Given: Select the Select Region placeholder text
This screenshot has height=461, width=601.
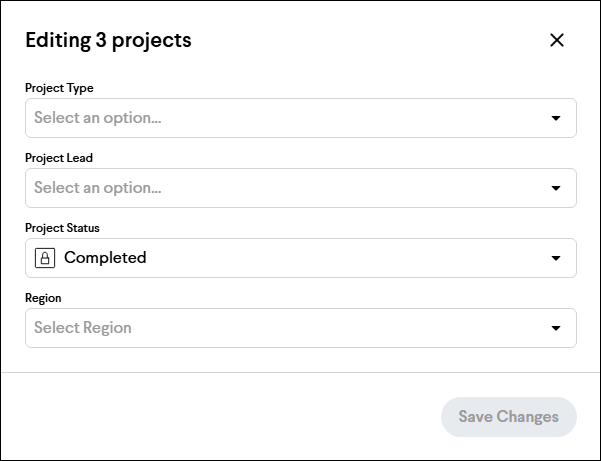Looking at the screenshot, I should tap(83, 328).
